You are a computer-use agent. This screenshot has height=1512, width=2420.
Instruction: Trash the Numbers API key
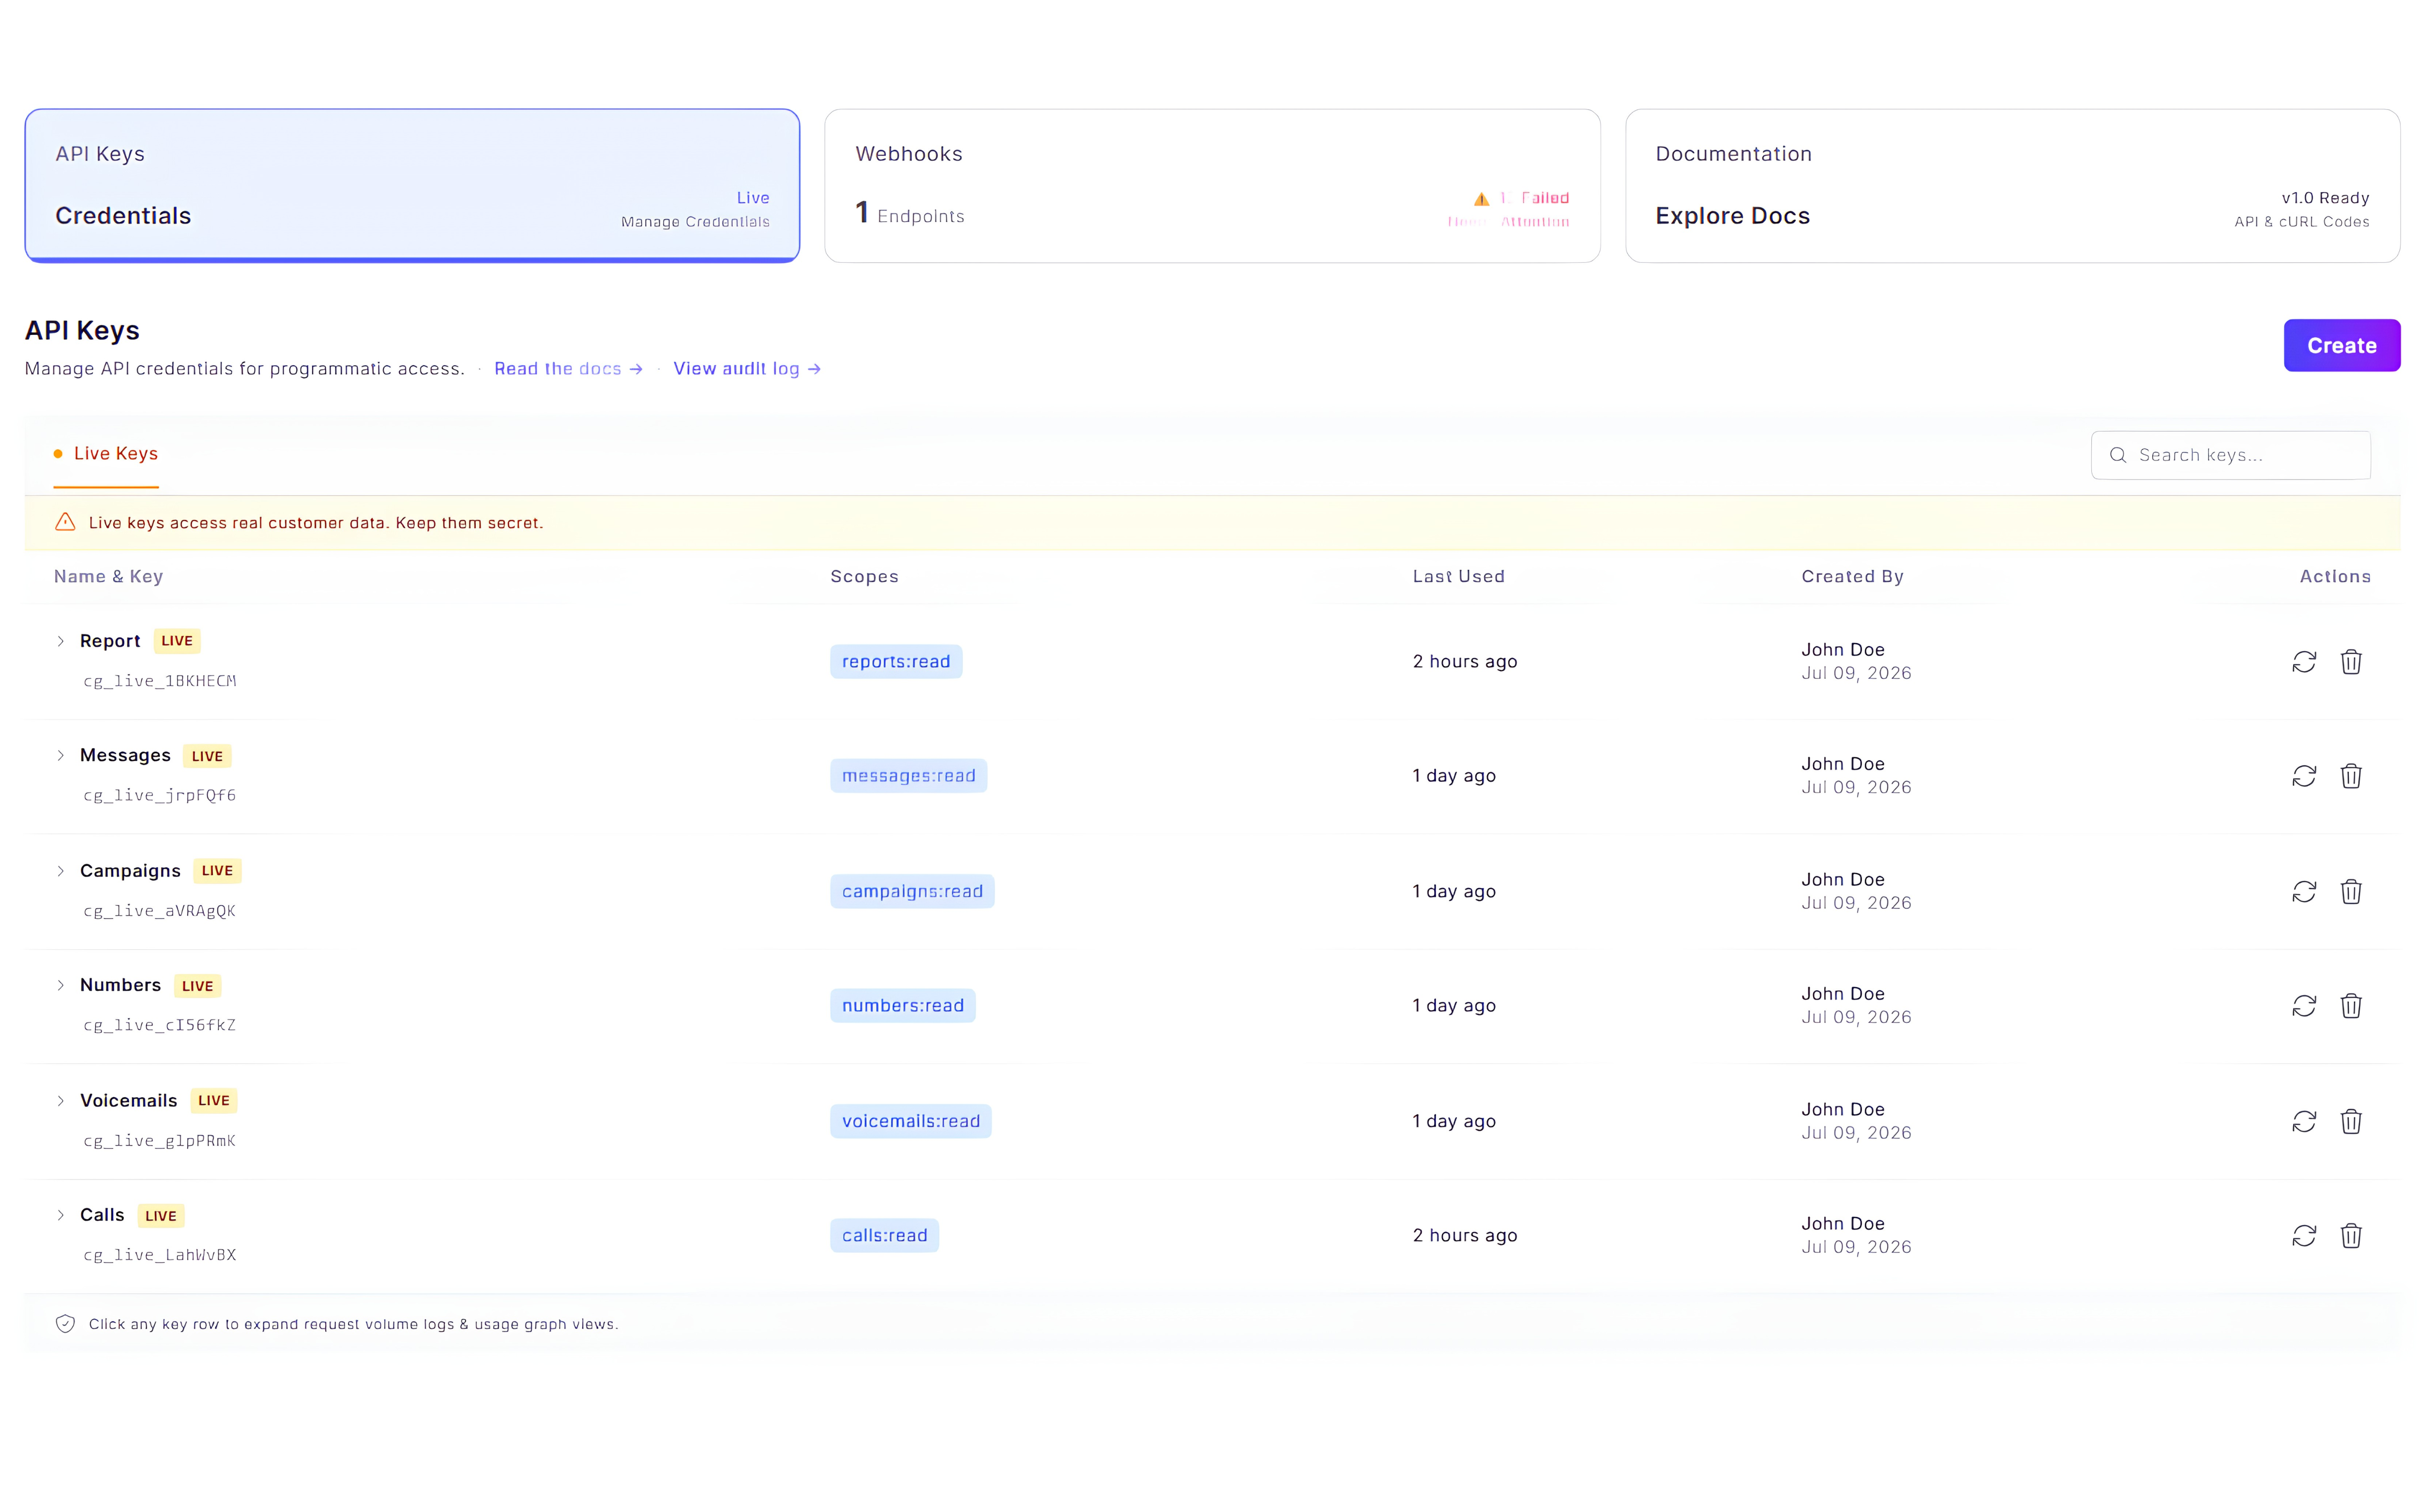coord(2351,1006)
